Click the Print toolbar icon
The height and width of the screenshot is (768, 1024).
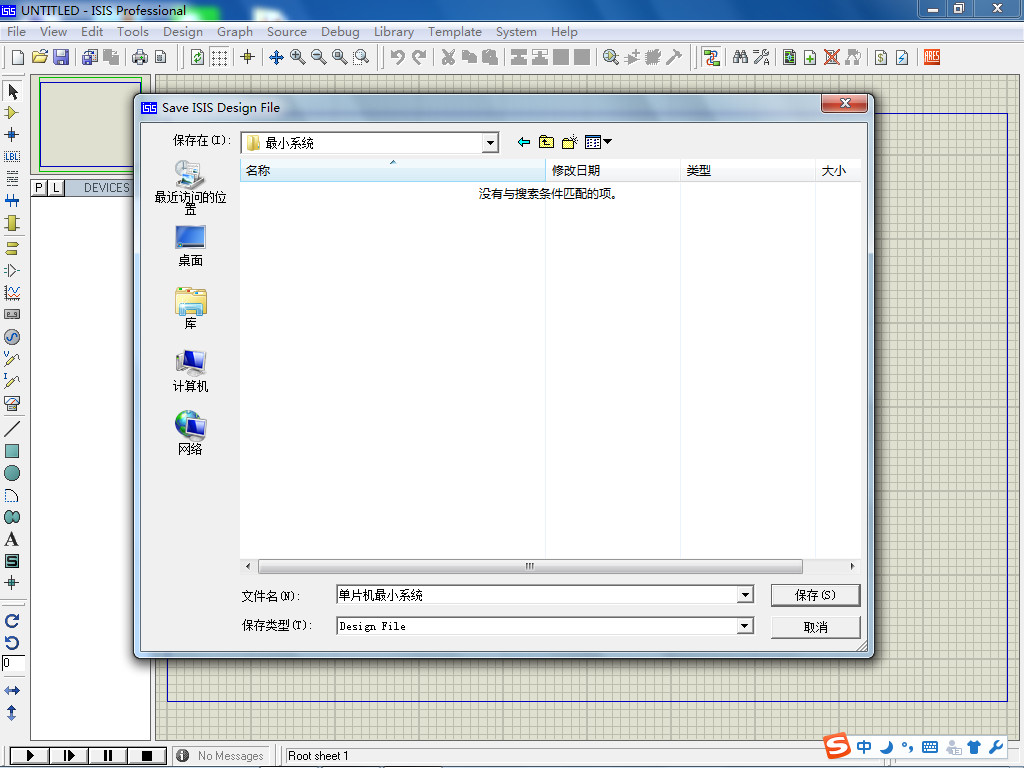click(140, 57)
